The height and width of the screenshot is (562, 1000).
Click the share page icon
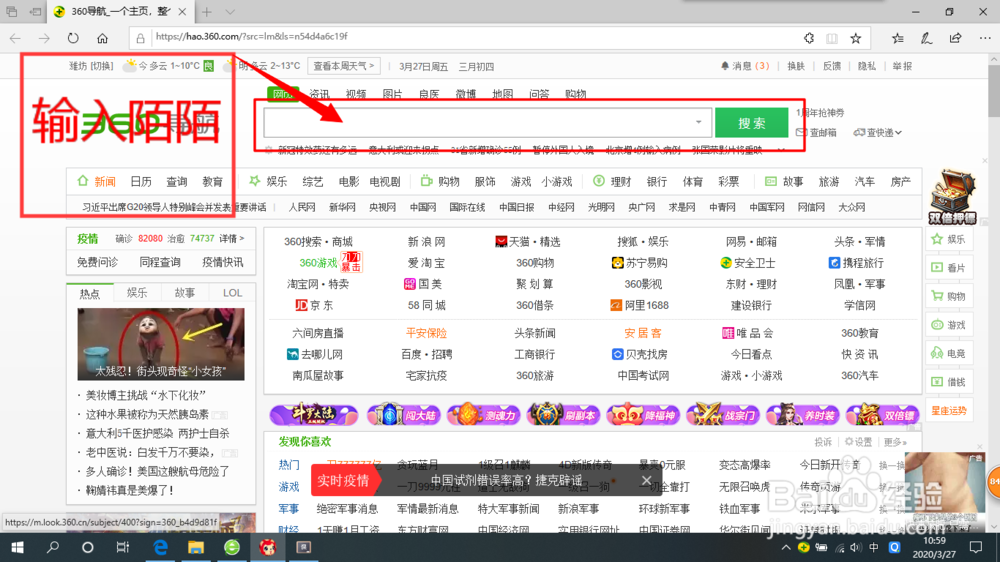click(955, 38)
